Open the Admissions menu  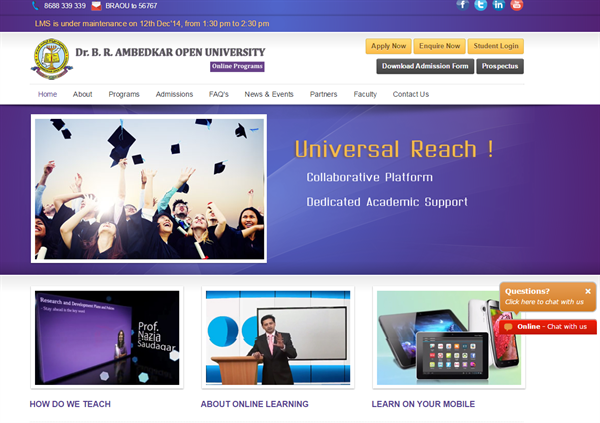click(174, 94)
